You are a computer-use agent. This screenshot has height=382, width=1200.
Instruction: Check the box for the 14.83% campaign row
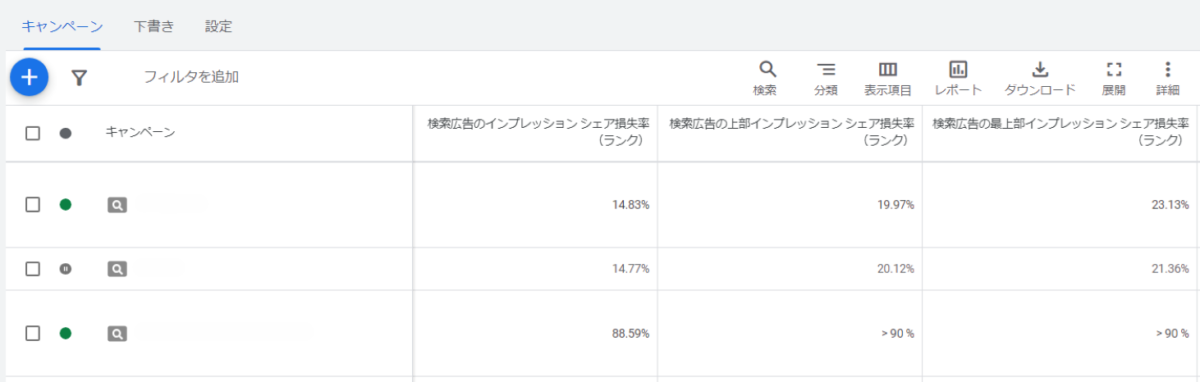[x=33, y=205]
